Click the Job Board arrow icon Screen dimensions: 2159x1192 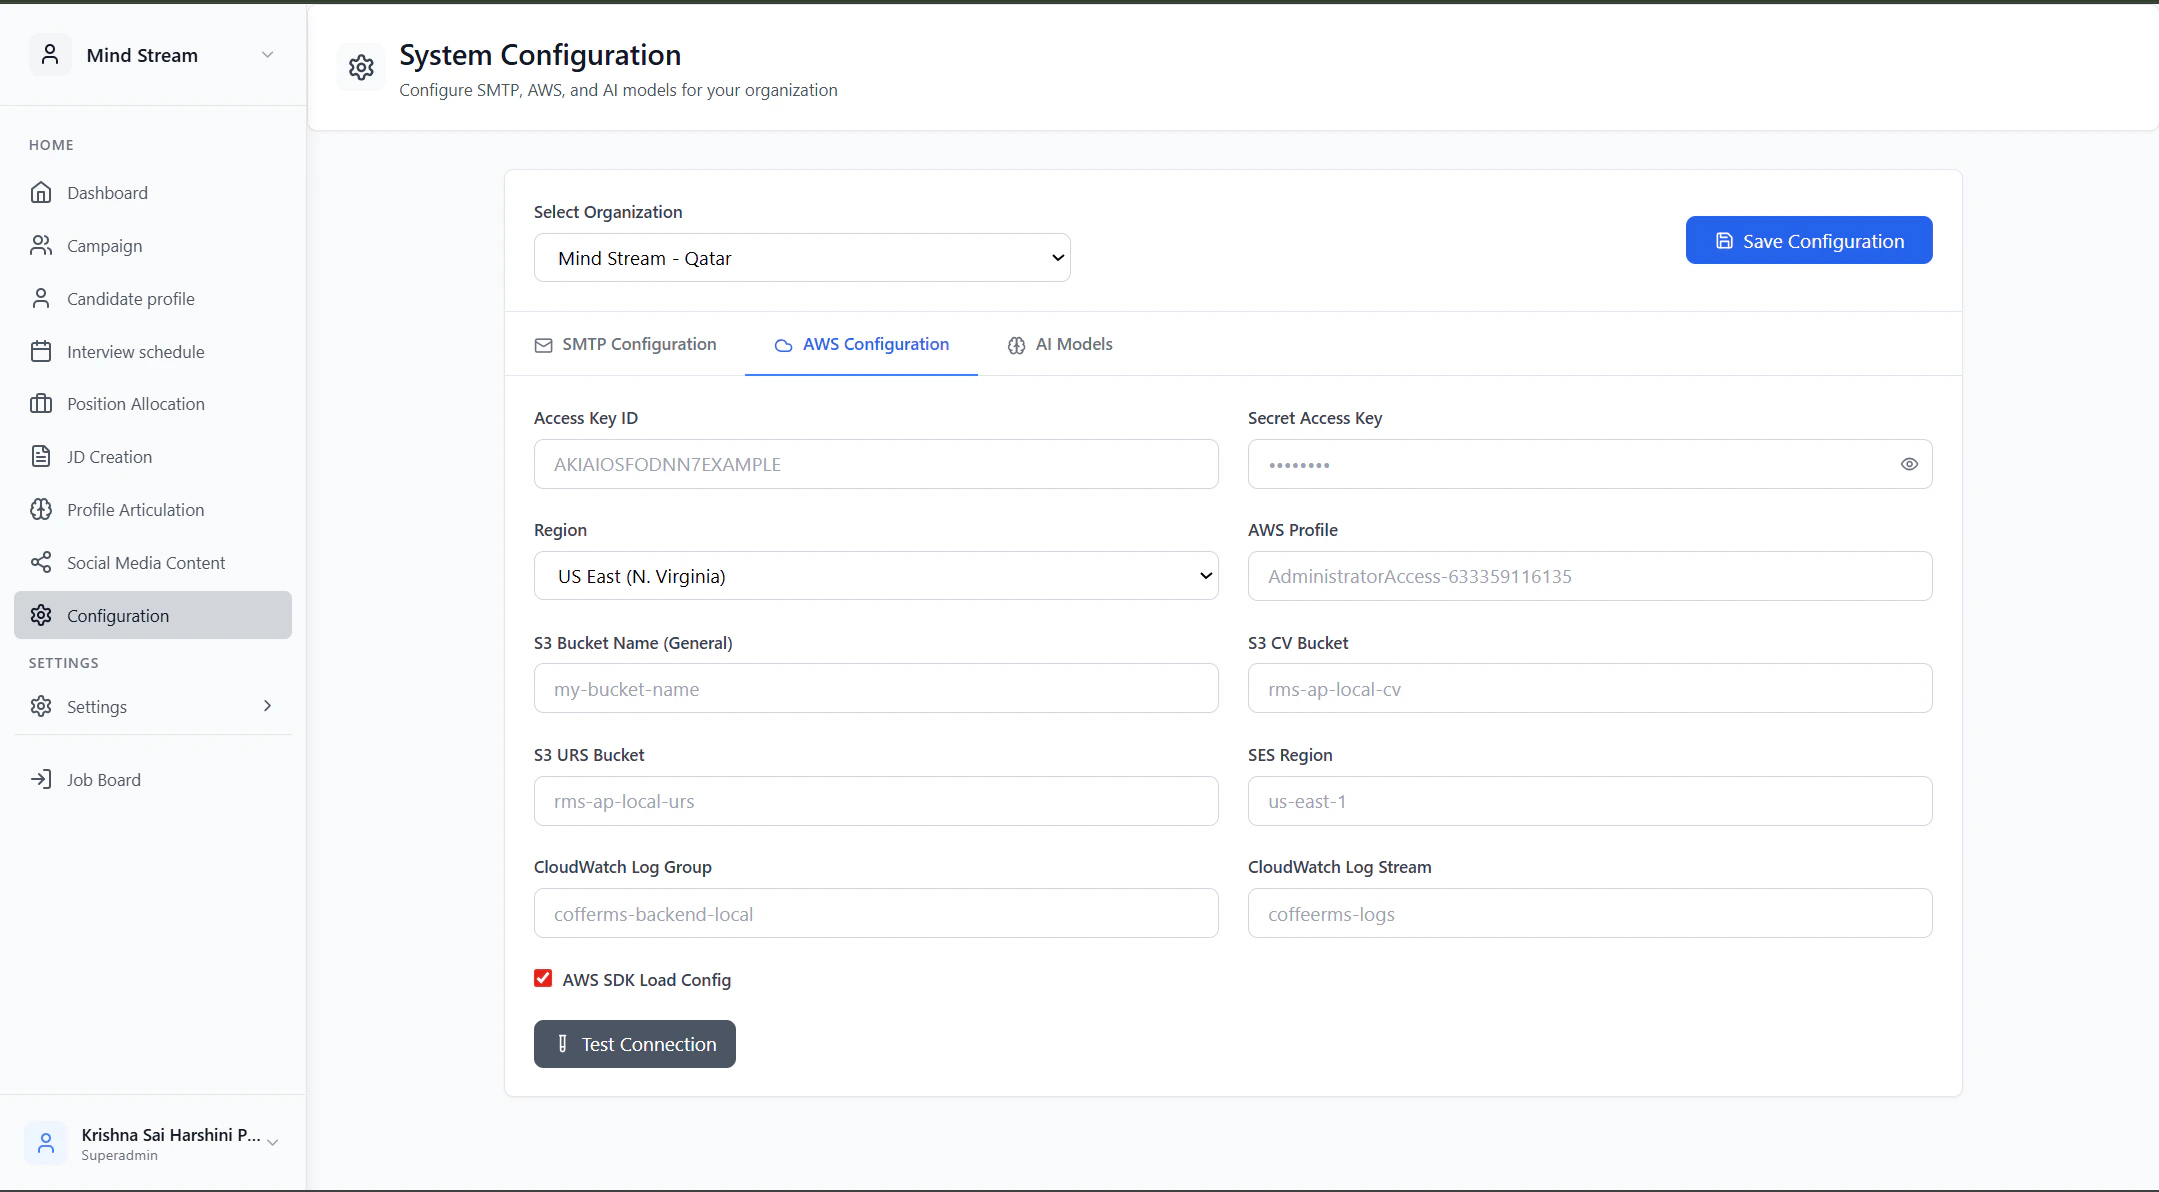[x=41, y=780]
